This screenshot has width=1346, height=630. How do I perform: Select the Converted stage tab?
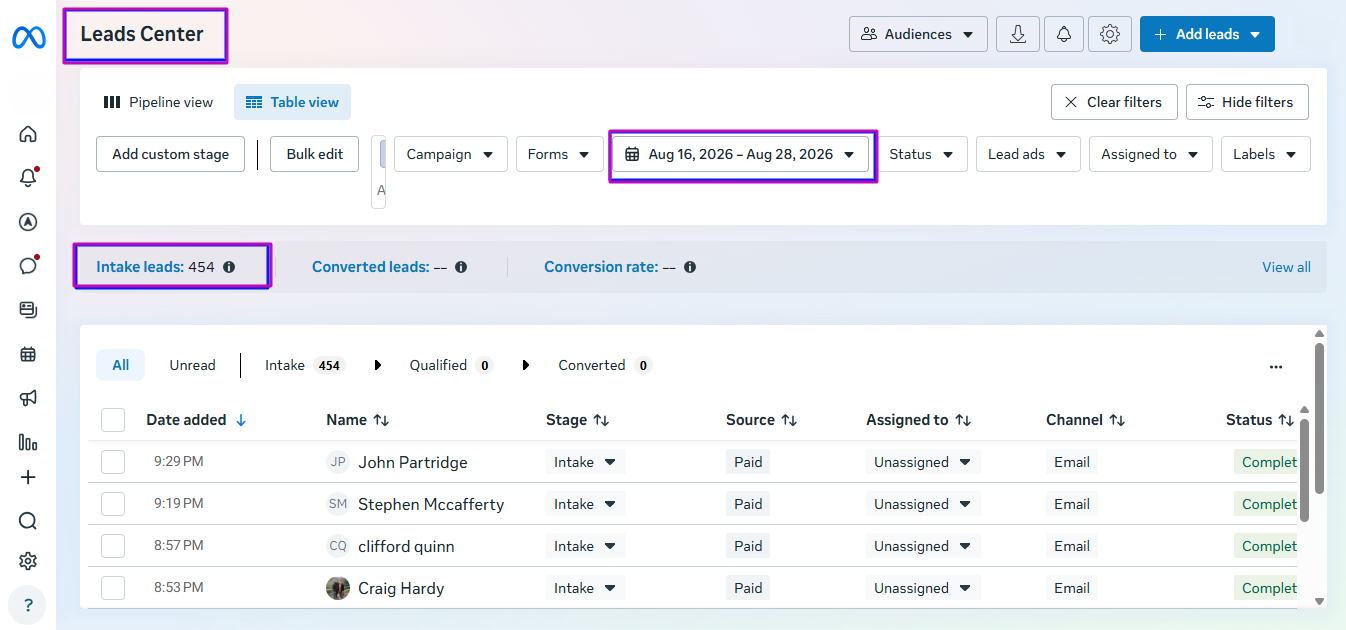coord(604,365)
